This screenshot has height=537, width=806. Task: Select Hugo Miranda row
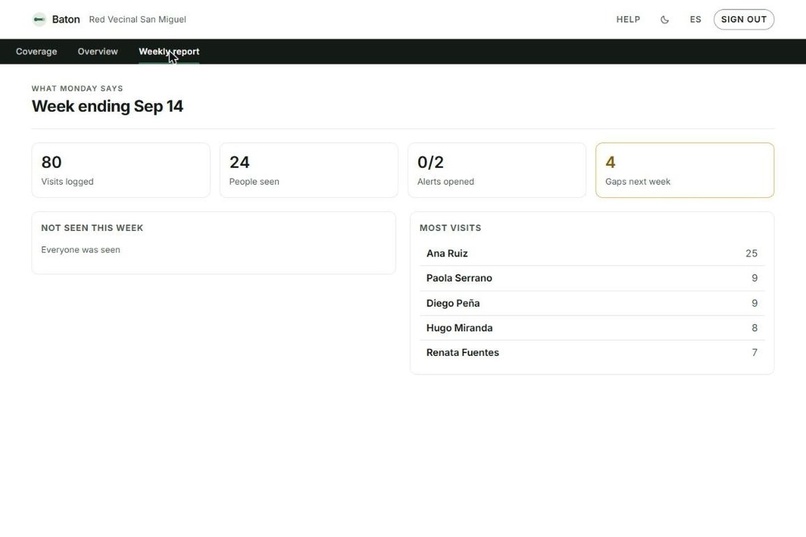pyautogui.click(x=592, y=328)
